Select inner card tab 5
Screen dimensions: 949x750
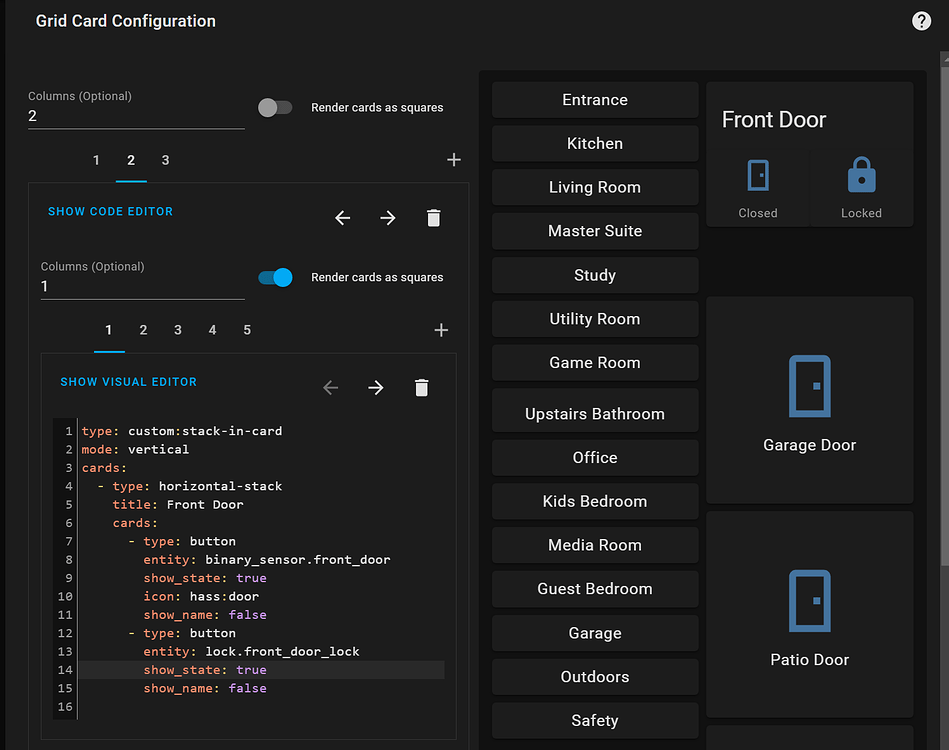coord(247,330)
